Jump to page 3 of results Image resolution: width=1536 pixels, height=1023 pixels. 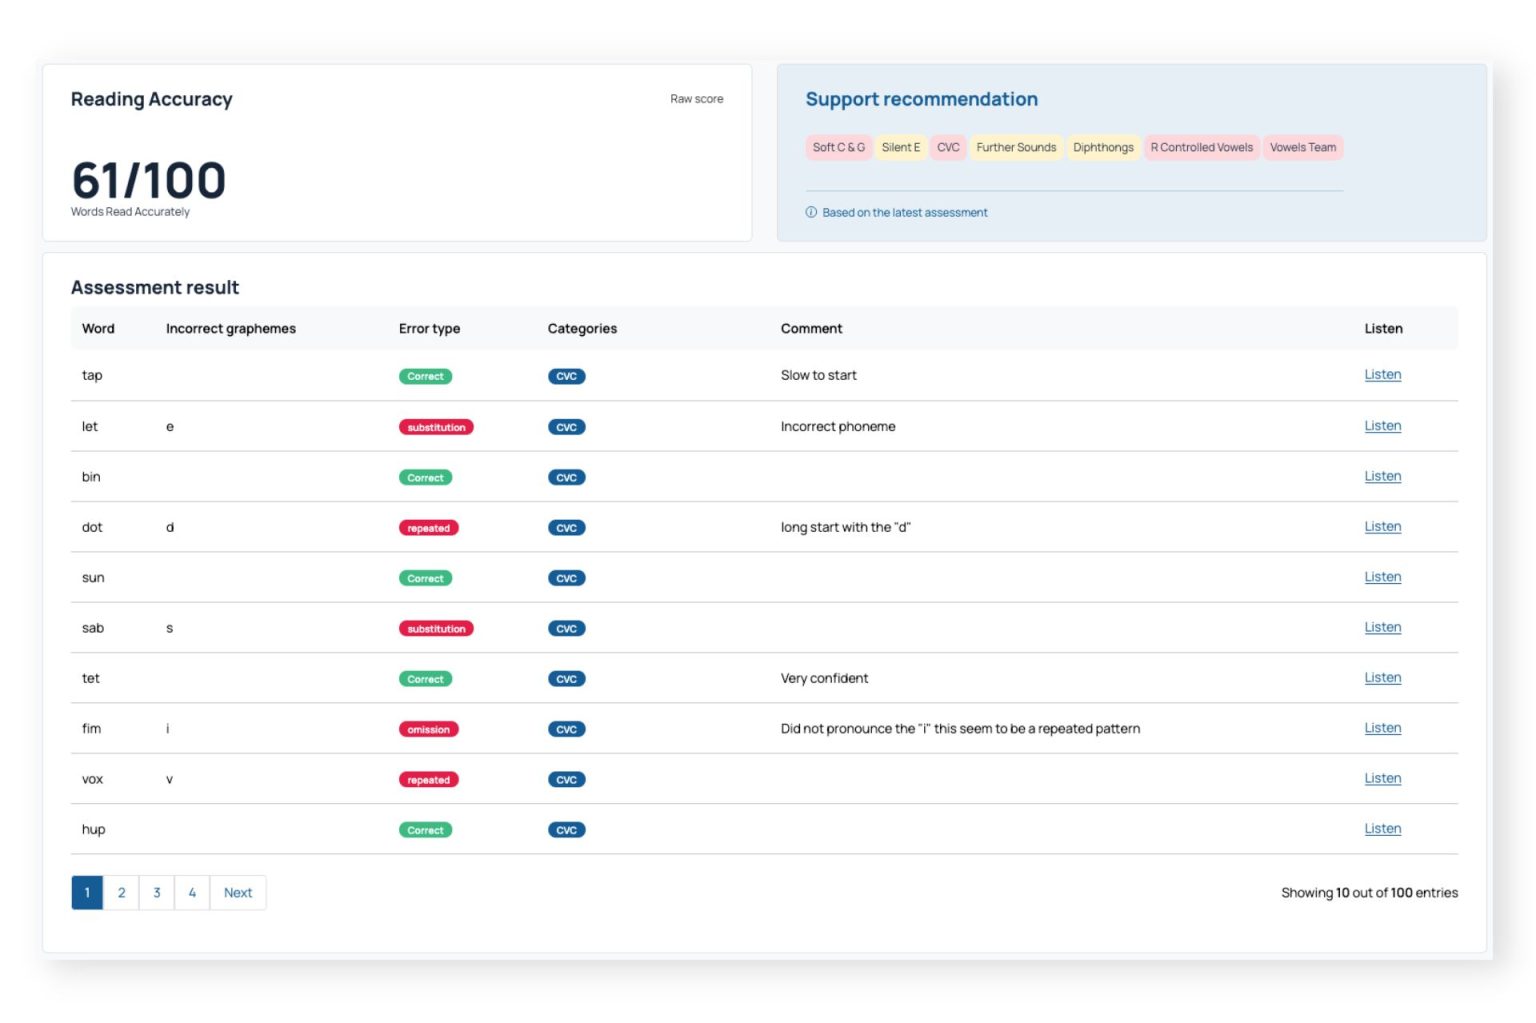(157, 893)
